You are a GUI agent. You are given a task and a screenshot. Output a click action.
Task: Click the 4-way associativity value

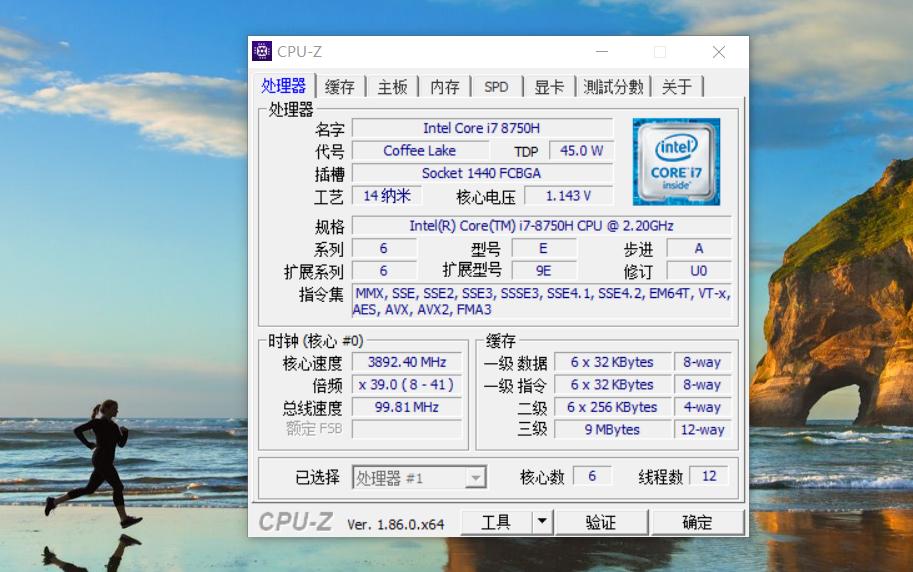[x=703, y=407]
